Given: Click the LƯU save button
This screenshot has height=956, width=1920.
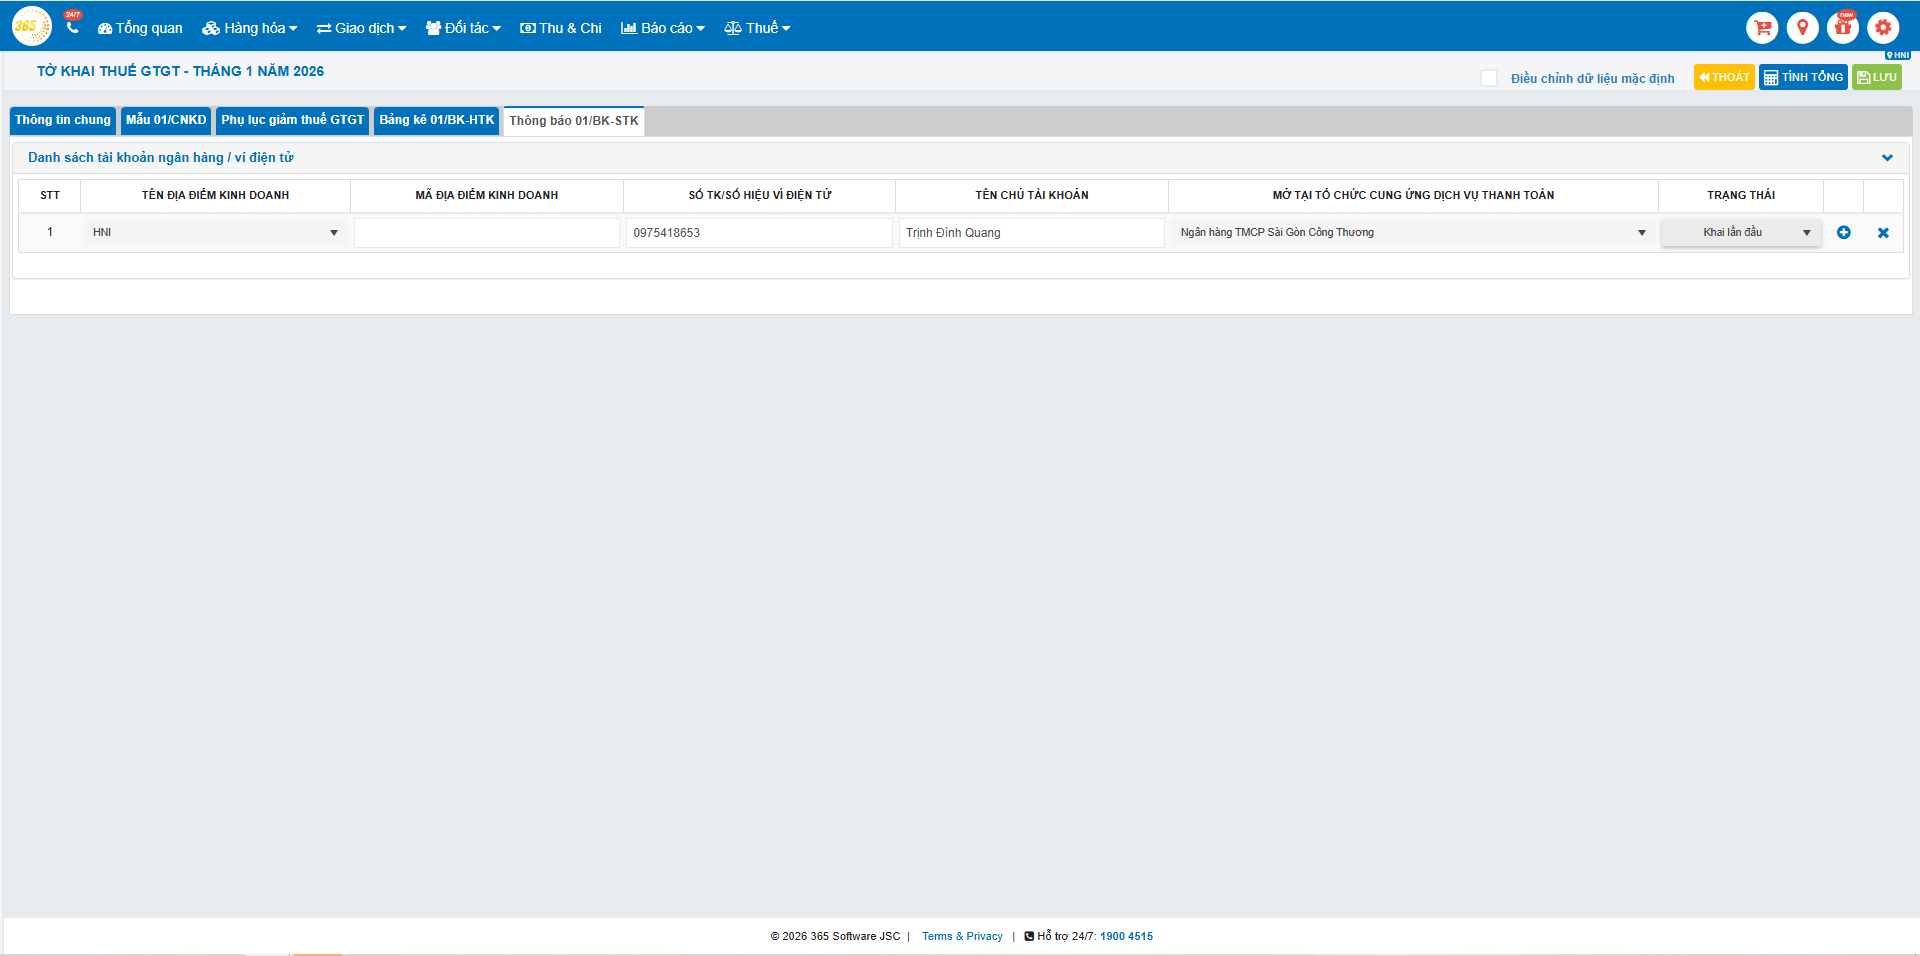Looking at the screenshot, I should click(x=1876, y=77).
